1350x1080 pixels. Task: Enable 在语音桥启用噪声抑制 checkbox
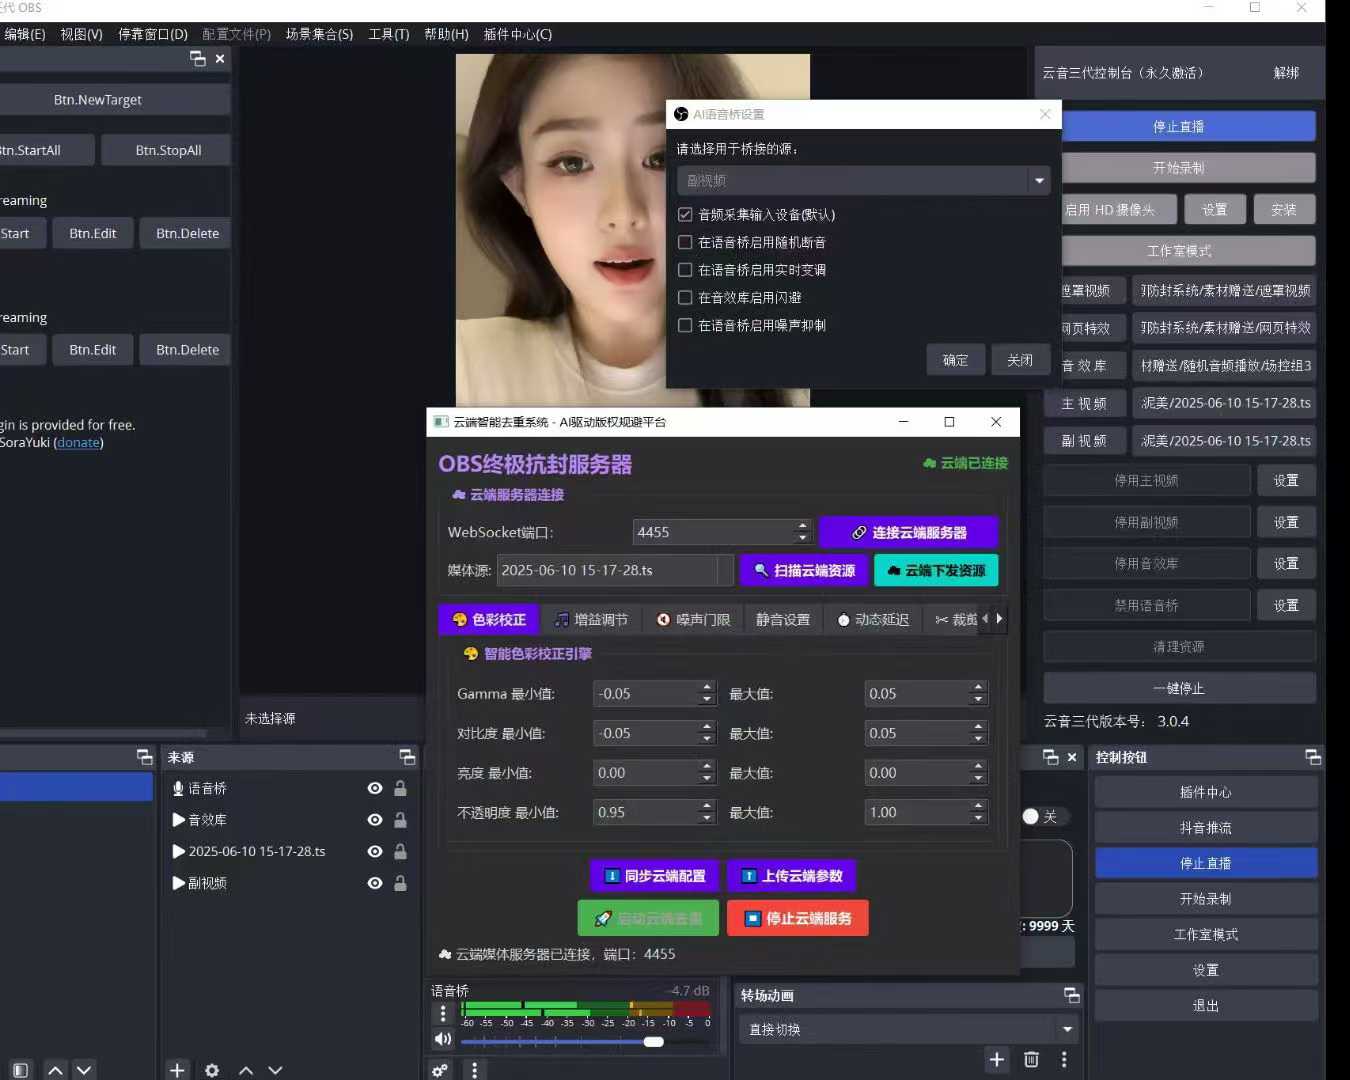(685, 325)
